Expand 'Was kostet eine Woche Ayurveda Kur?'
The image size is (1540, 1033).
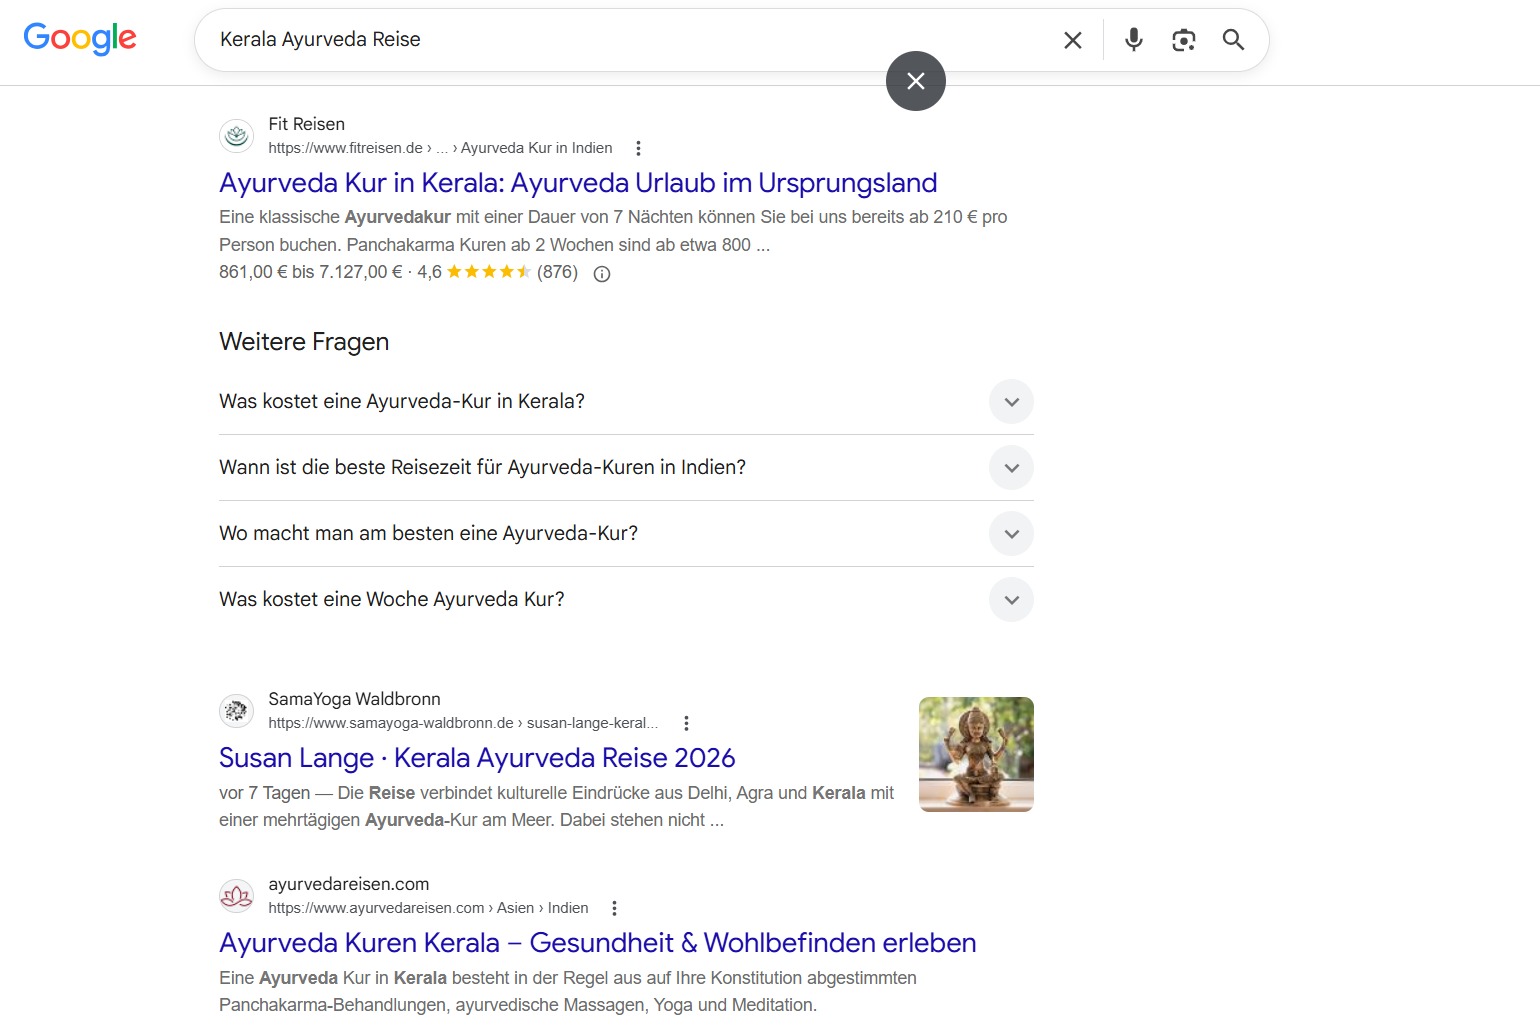coord(626,600)
